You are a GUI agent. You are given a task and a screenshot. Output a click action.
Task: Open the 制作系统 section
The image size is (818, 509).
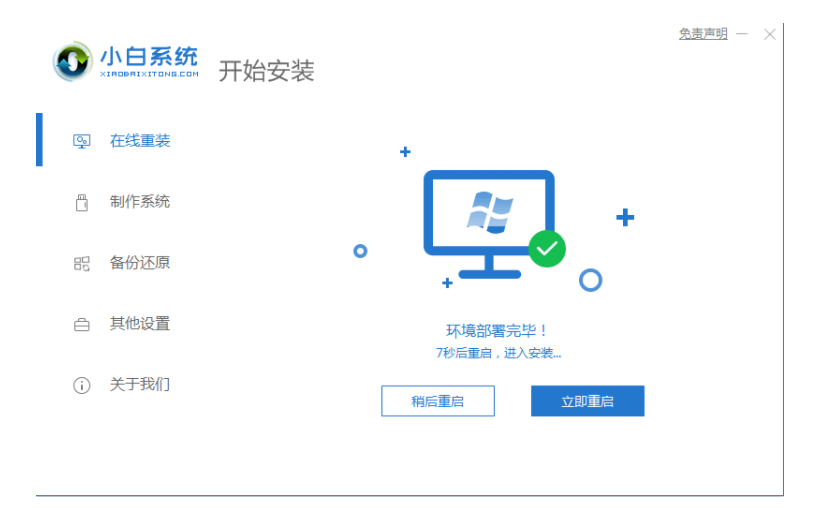[x=140, y=202]
